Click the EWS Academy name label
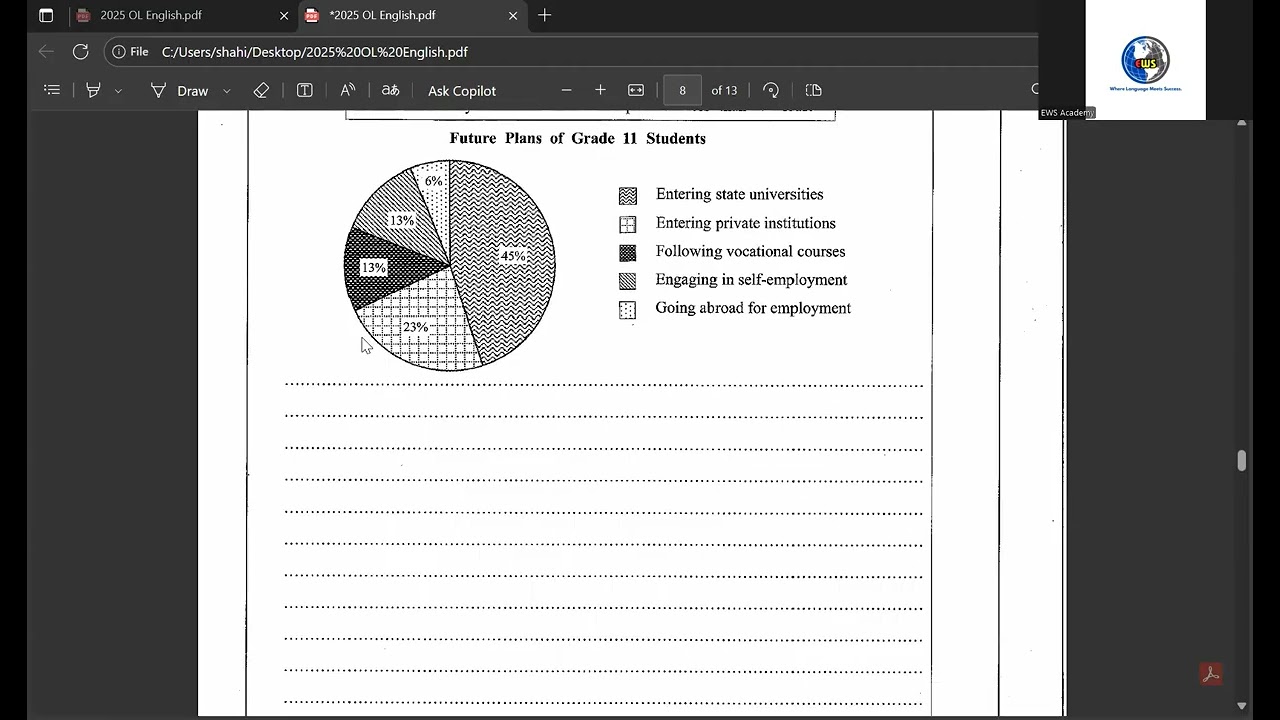 click(x=1067, y=113)
